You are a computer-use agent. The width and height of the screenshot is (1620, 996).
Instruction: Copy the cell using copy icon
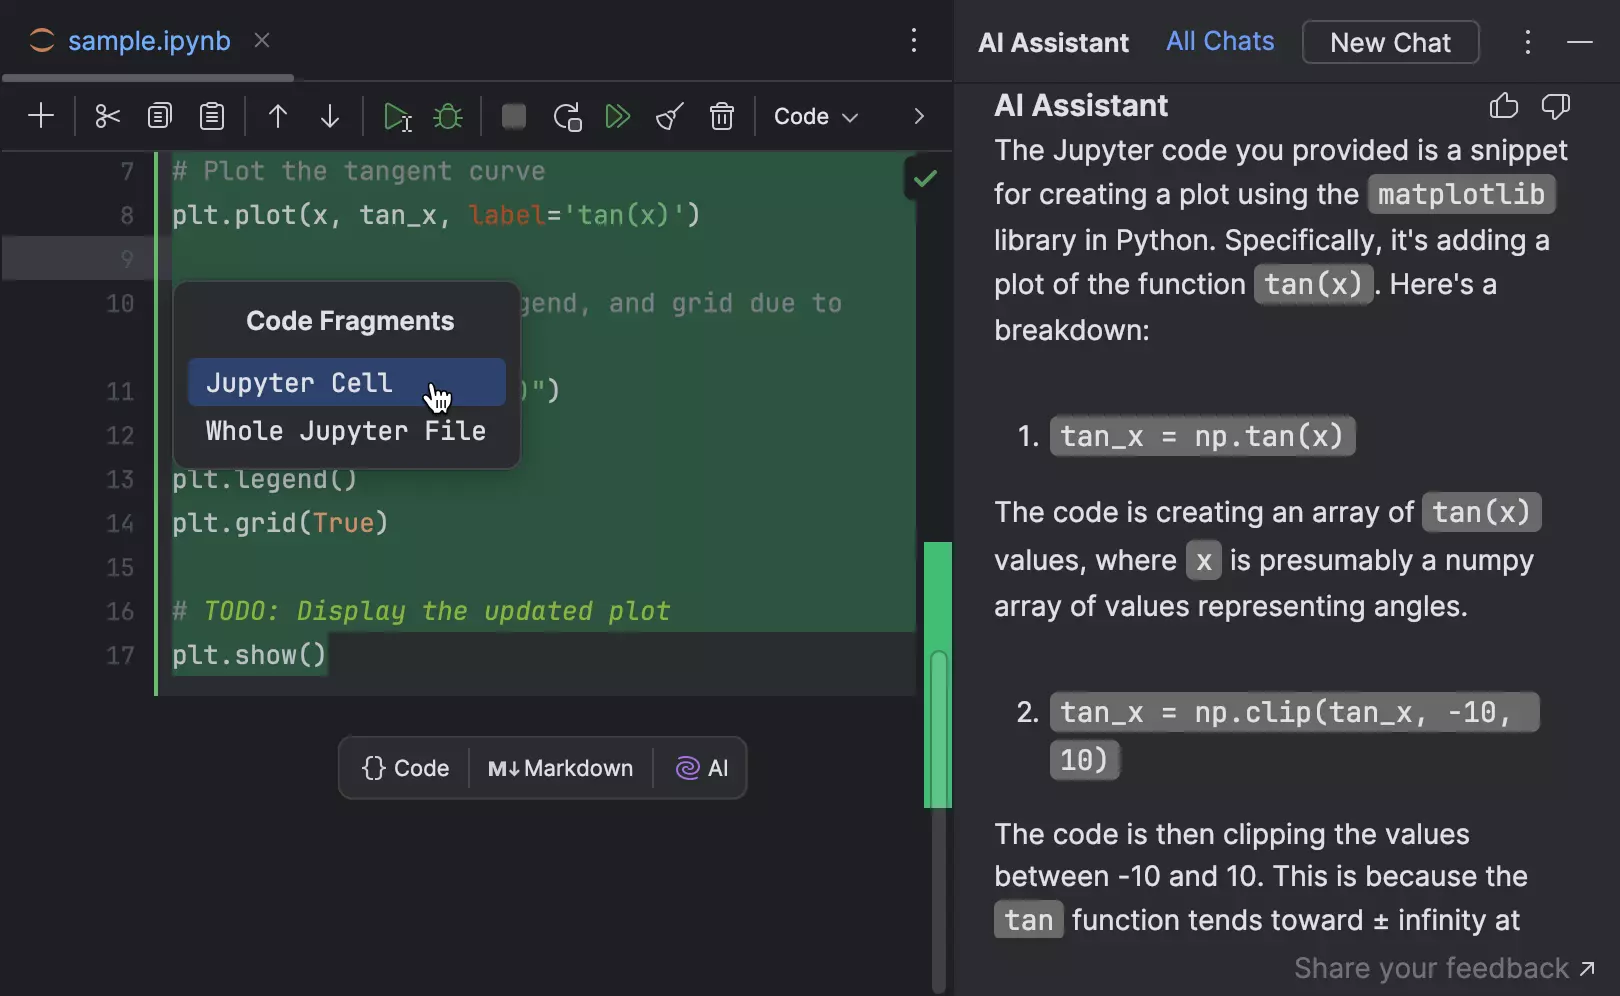click(159, 116)
